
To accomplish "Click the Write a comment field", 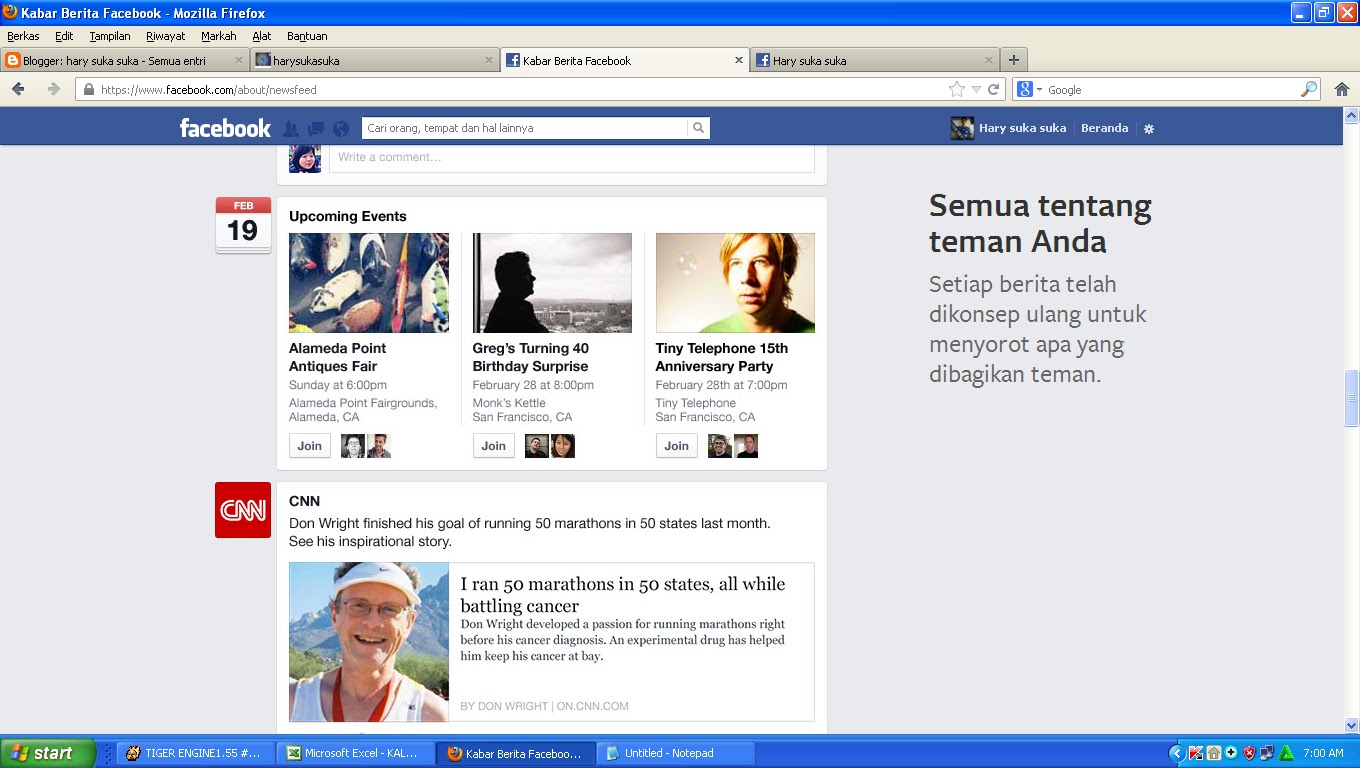I will point(572,157).
